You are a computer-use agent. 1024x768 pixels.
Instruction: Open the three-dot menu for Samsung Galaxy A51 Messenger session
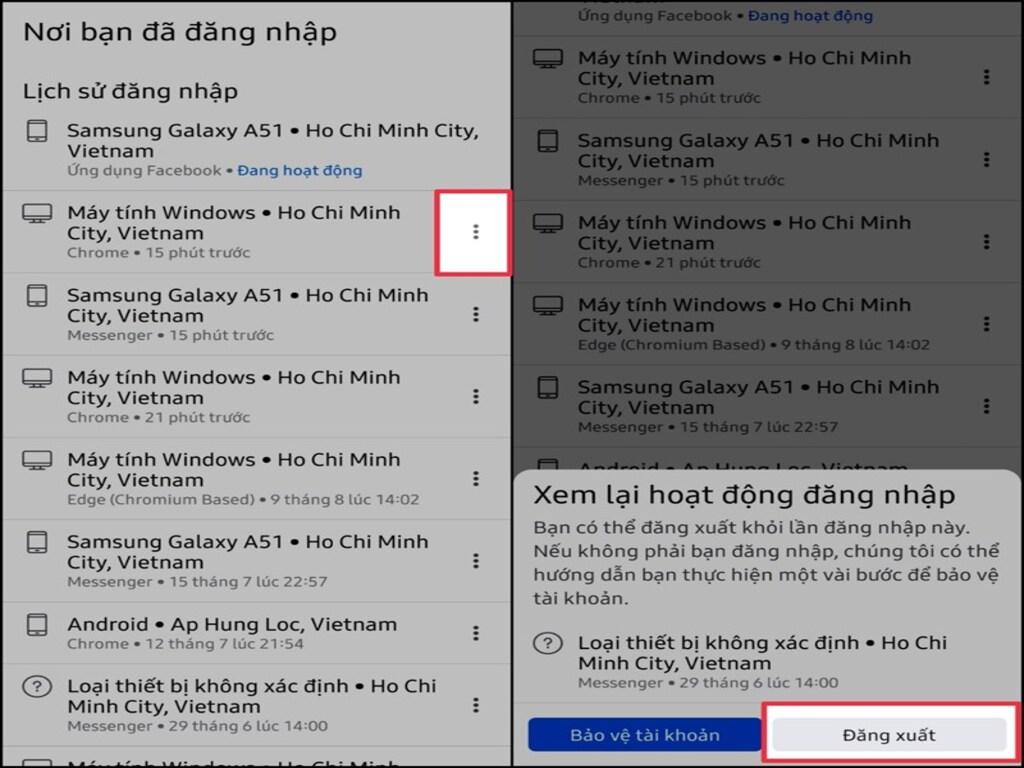(475, 314)
